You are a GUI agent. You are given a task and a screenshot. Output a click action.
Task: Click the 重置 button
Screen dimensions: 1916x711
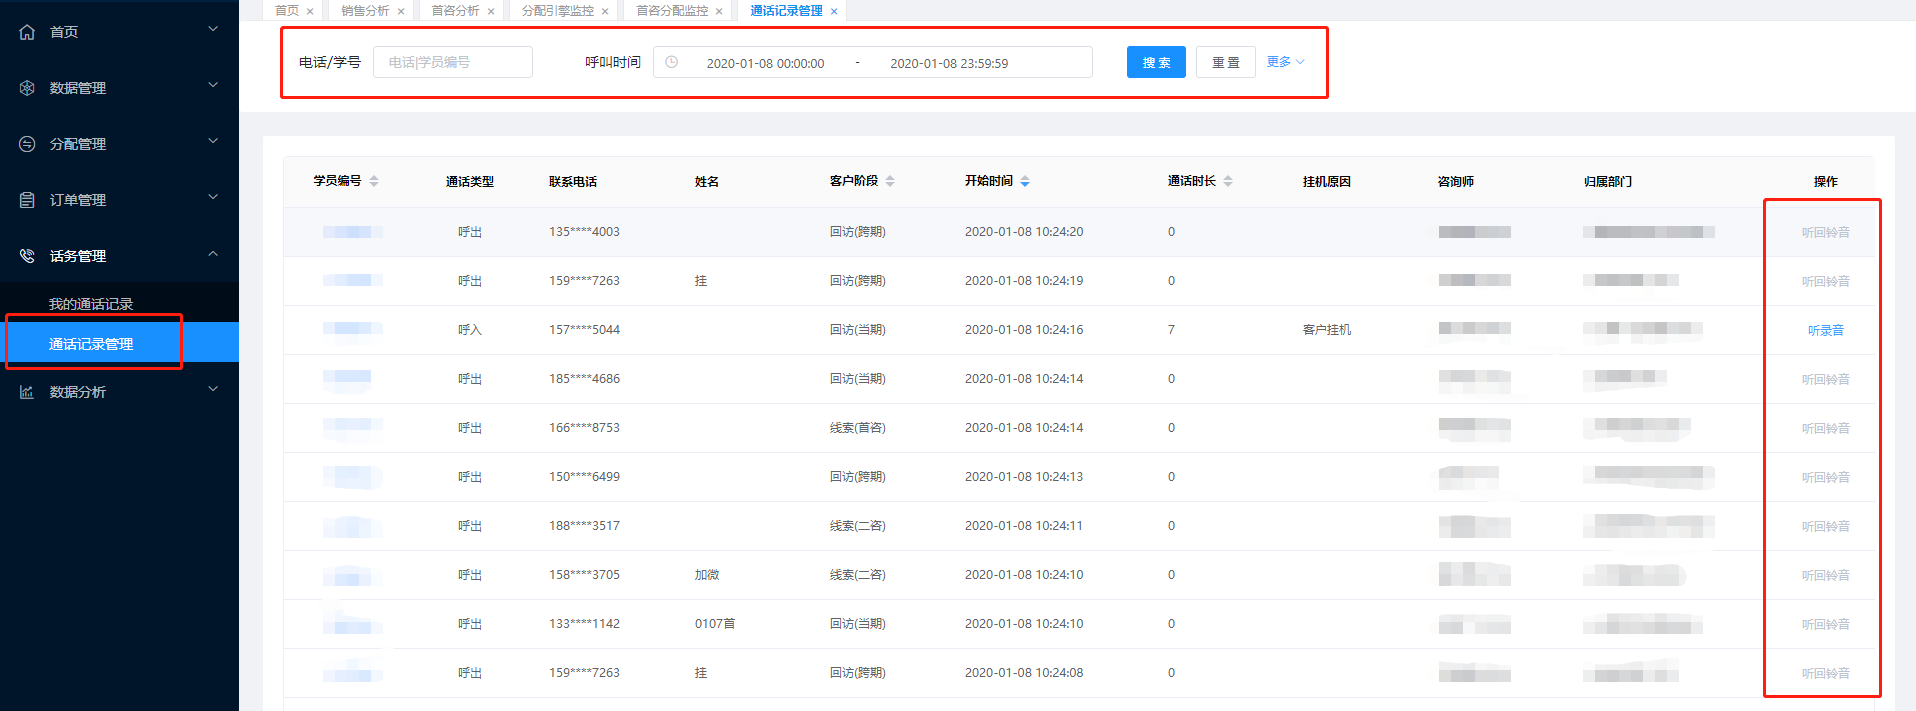(1225, 62)
